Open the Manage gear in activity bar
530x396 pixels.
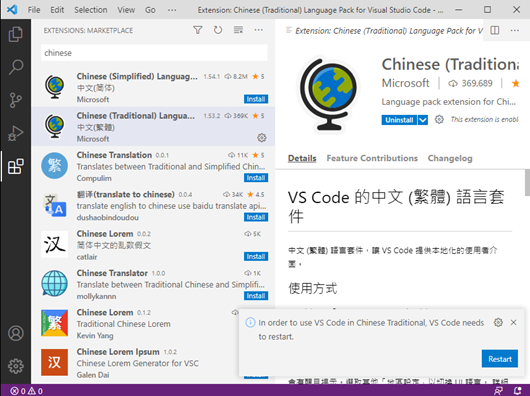16,366
